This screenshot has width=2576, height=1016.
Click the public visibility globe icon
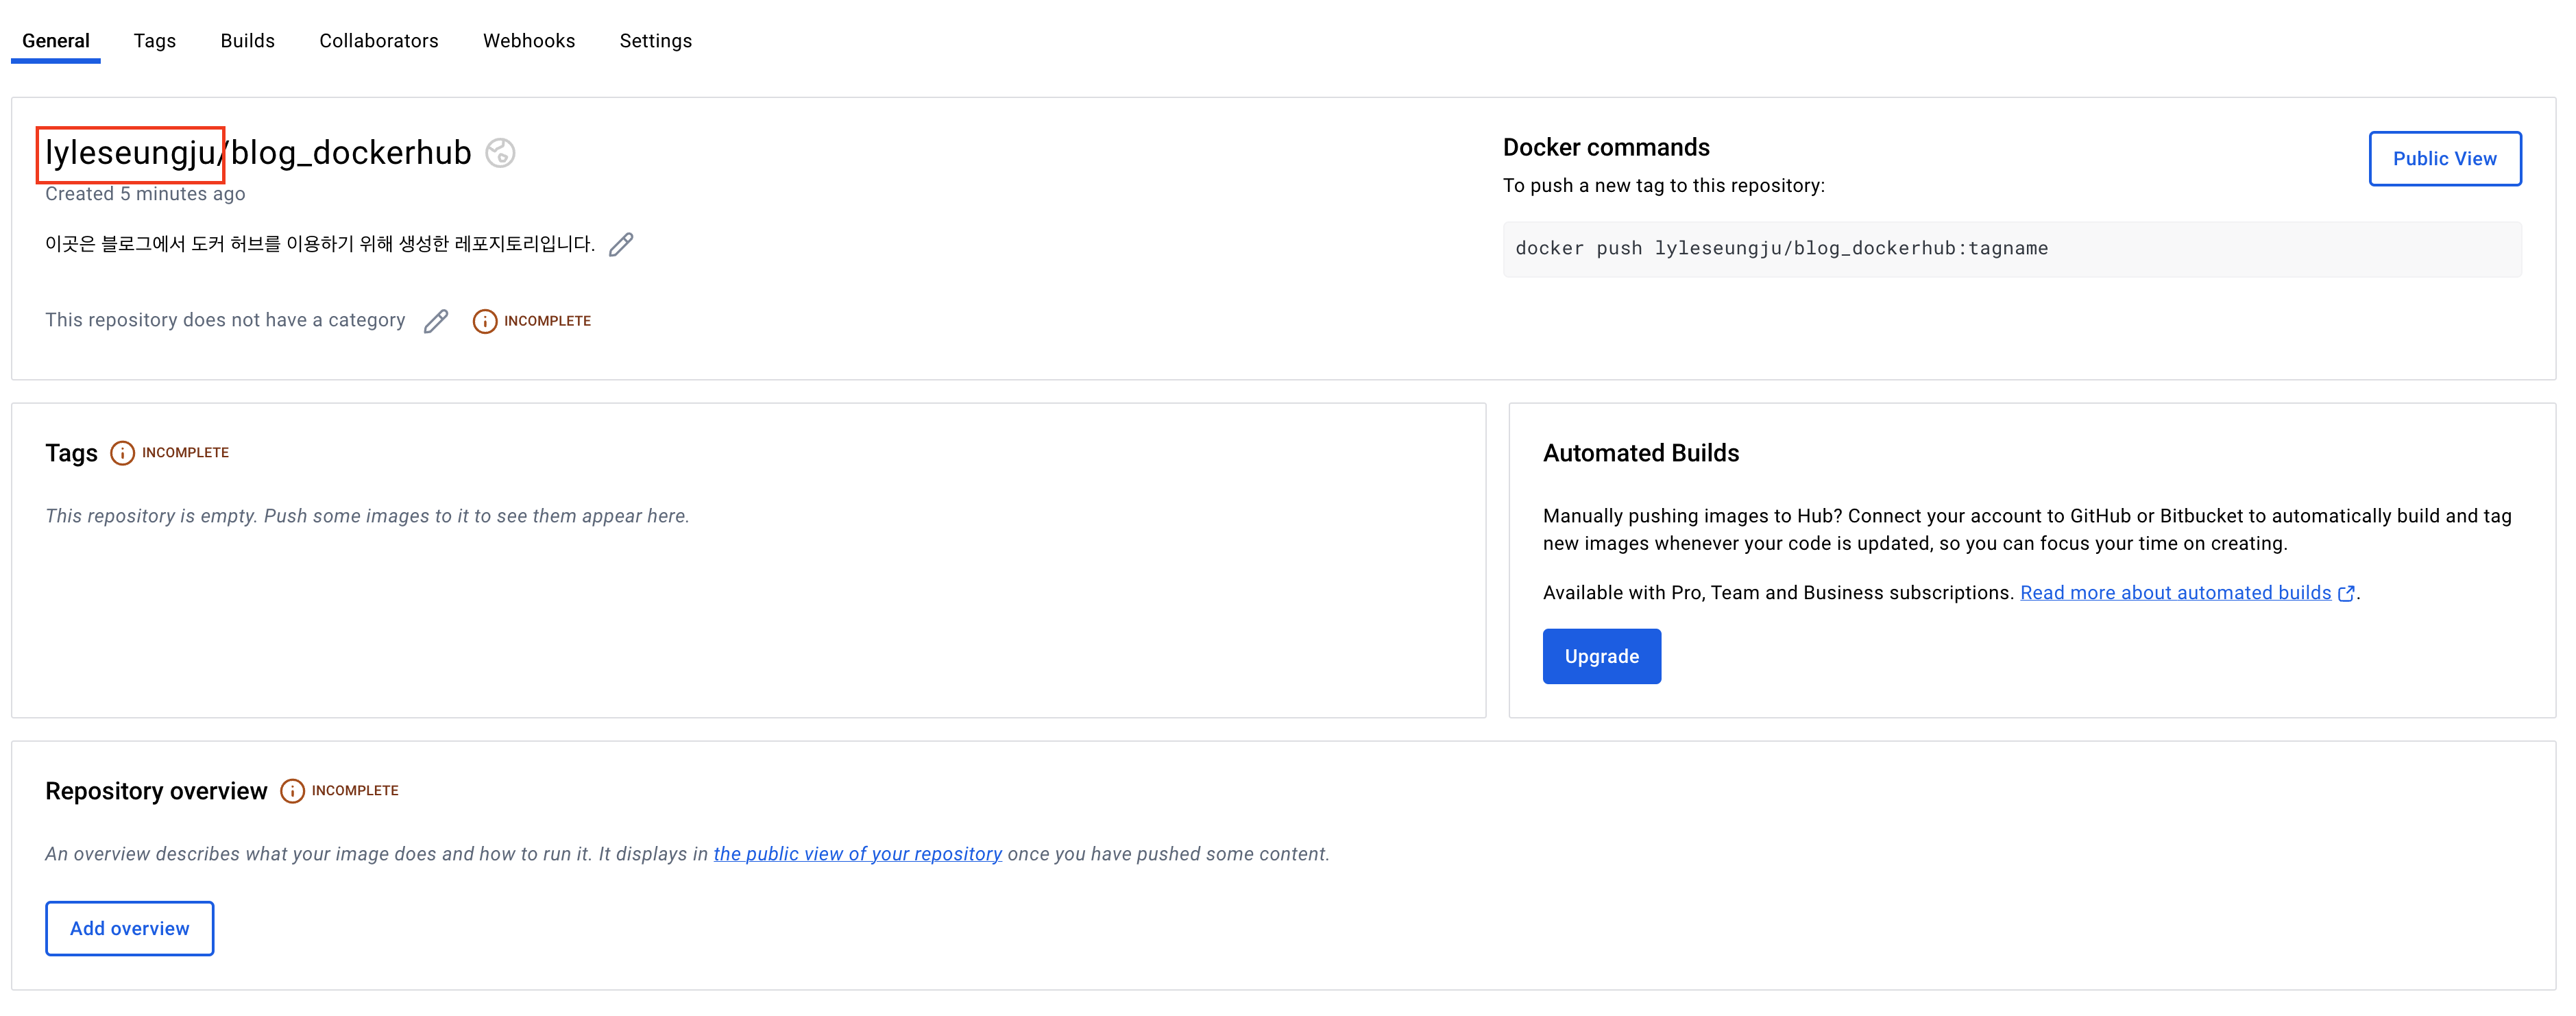(x=500, y=153)
